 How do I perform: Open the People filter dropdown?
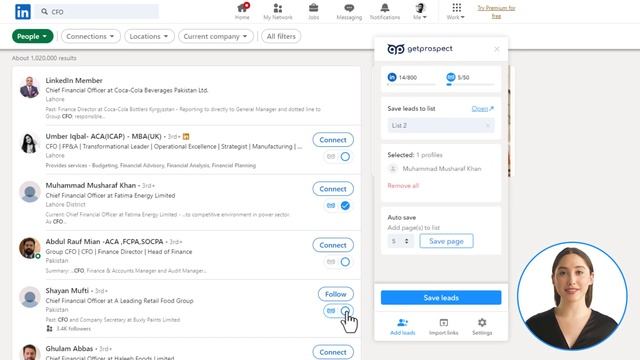tap(33, 36)
